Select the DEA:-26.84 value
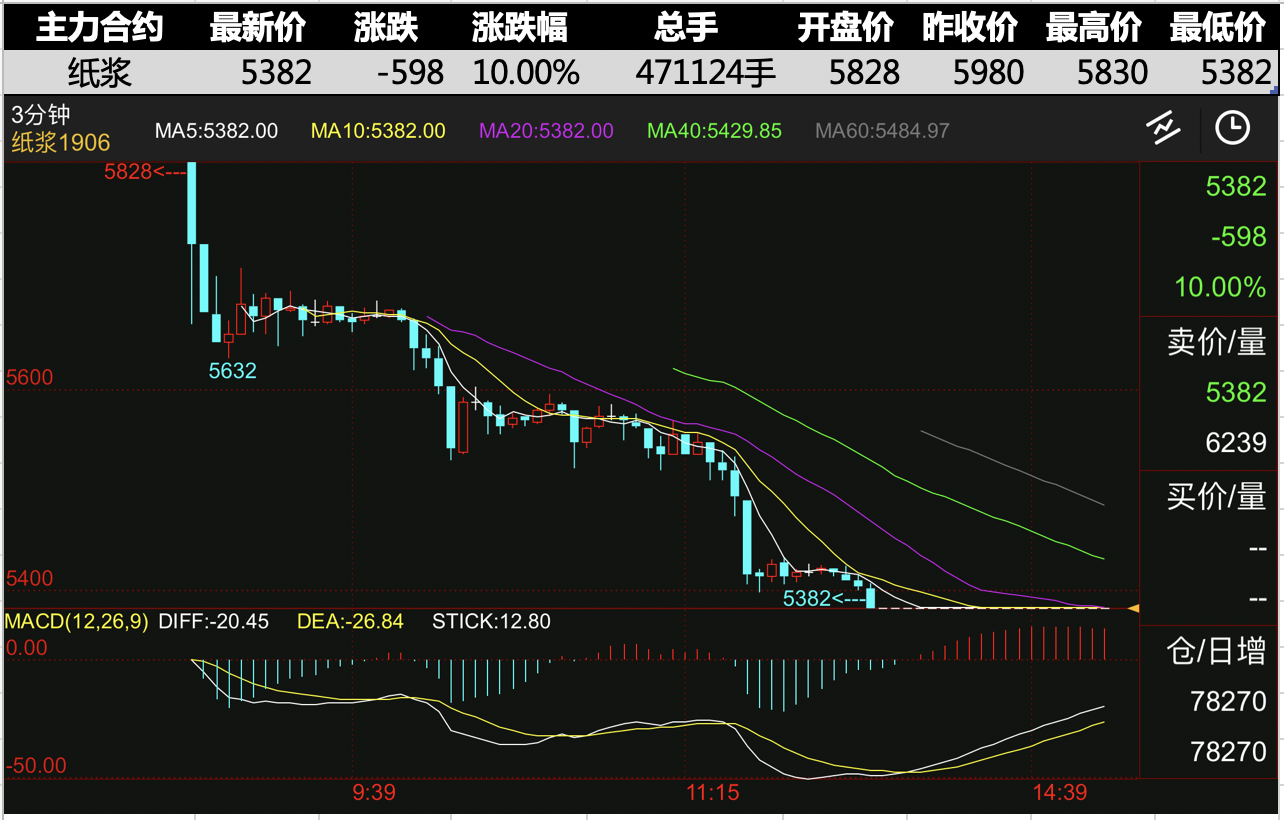The width and height of the screenshot is (1284, 820). click(350, 621)
